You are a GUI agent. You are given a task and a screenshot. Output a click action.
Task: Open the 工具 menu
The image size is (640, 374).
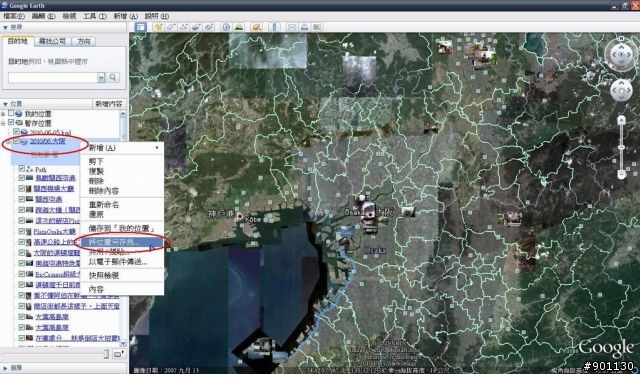pyautogui.click(x=95, y=16)
